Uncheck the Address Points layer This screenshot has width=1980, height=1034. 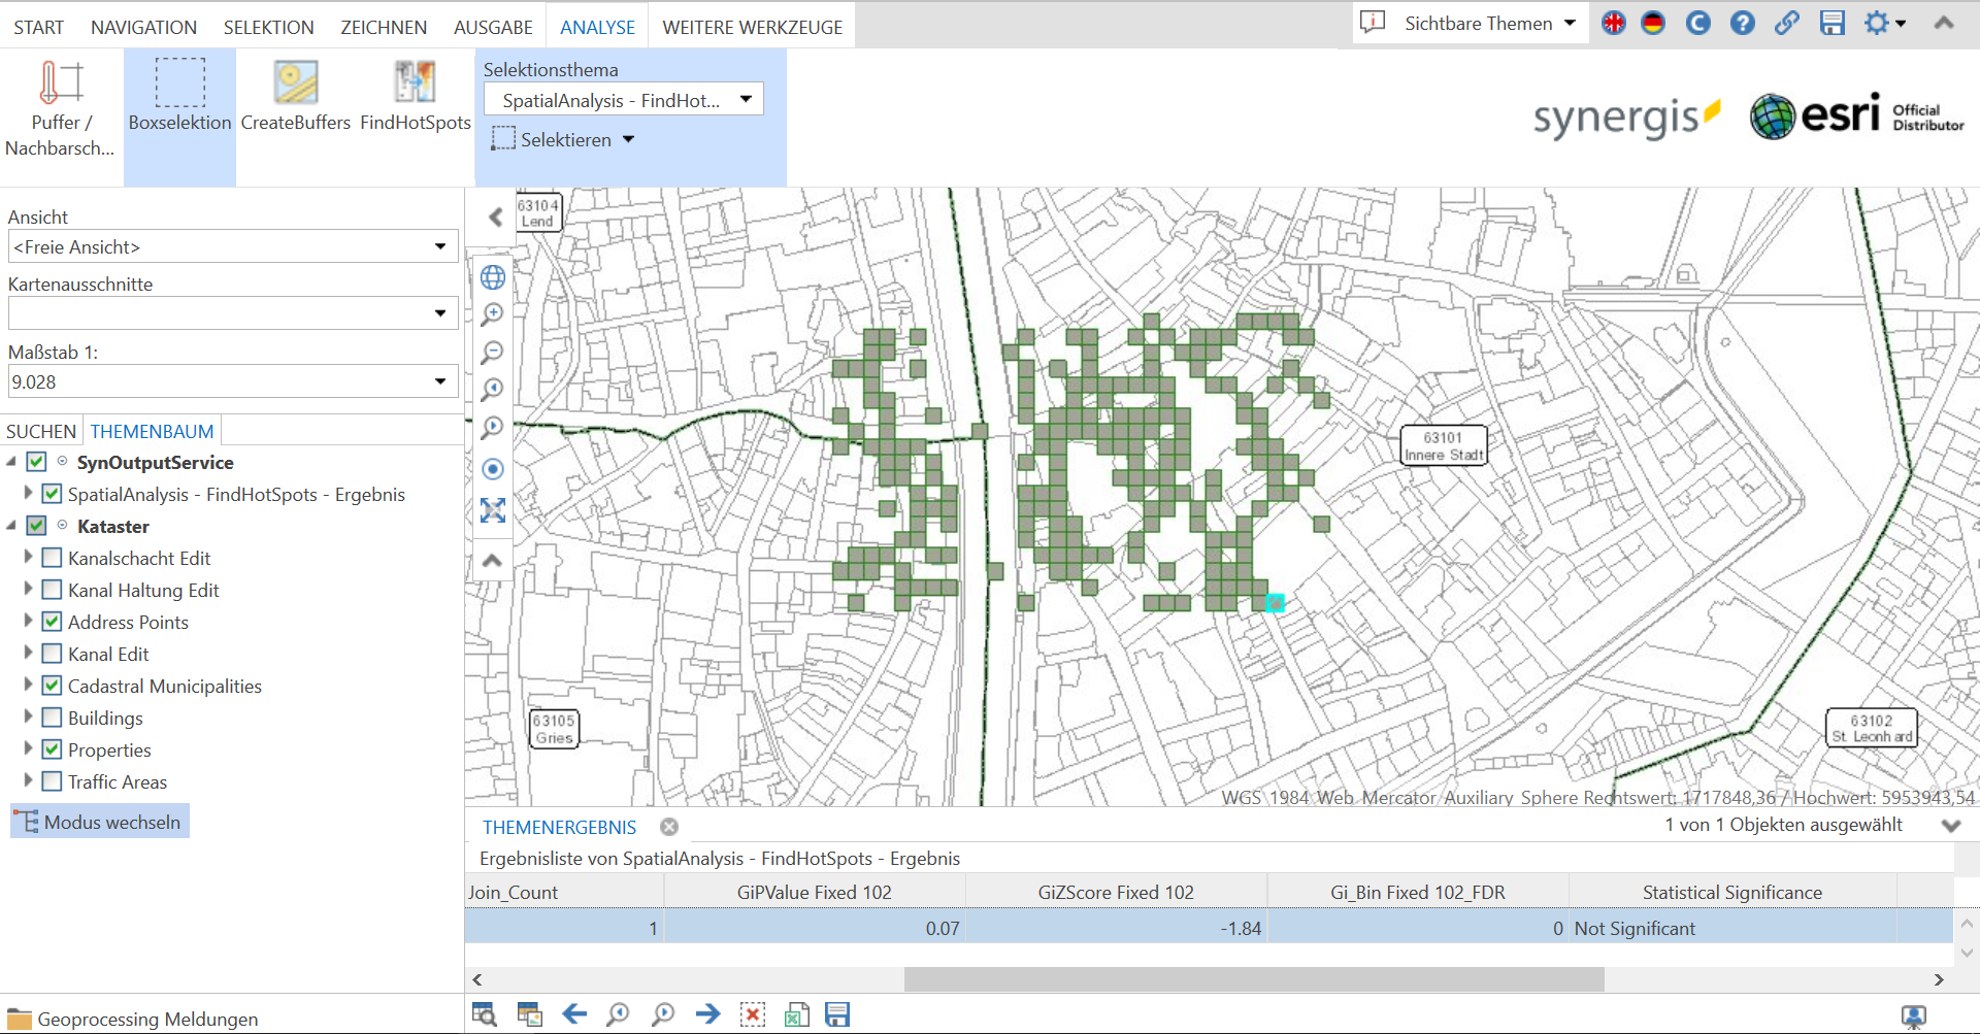[51, 621]
